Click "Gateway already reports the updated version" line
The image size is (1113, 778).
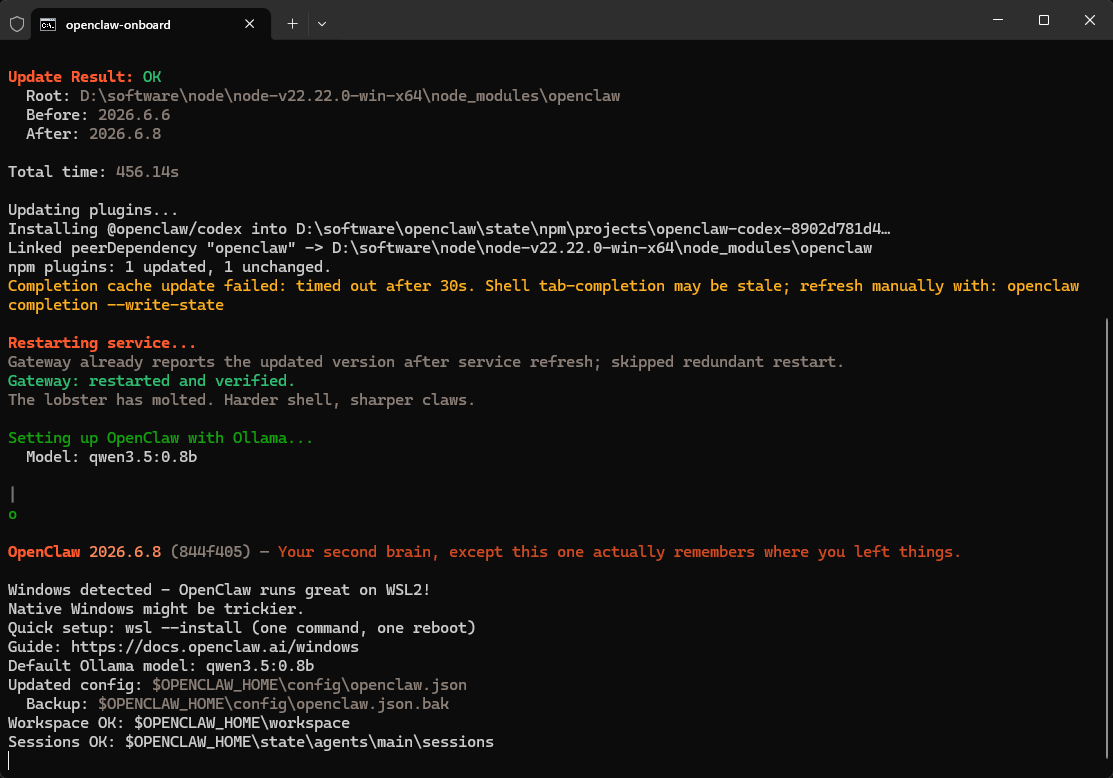pyautogui.click(x=426, y=362)
